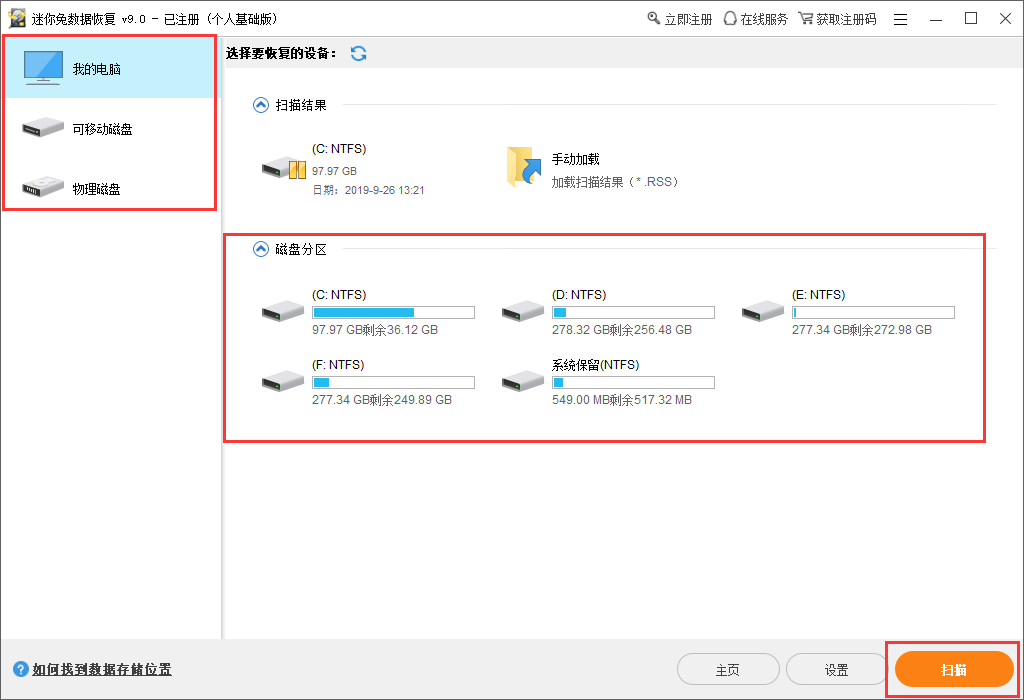This screenshot has width=1024, height=700.
Task: Click the 主页 (Home) button
Action: click(x=728, y=670)
